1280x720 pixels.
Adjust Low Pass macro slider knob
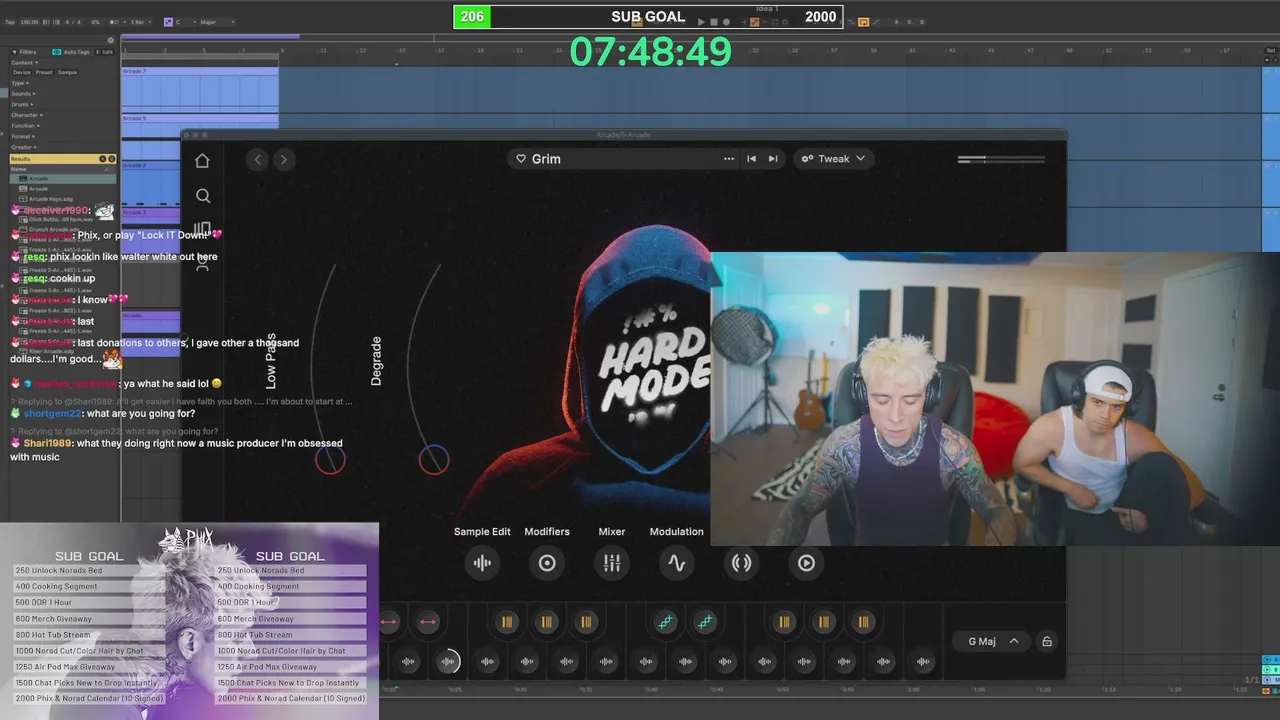pos(330,460)
